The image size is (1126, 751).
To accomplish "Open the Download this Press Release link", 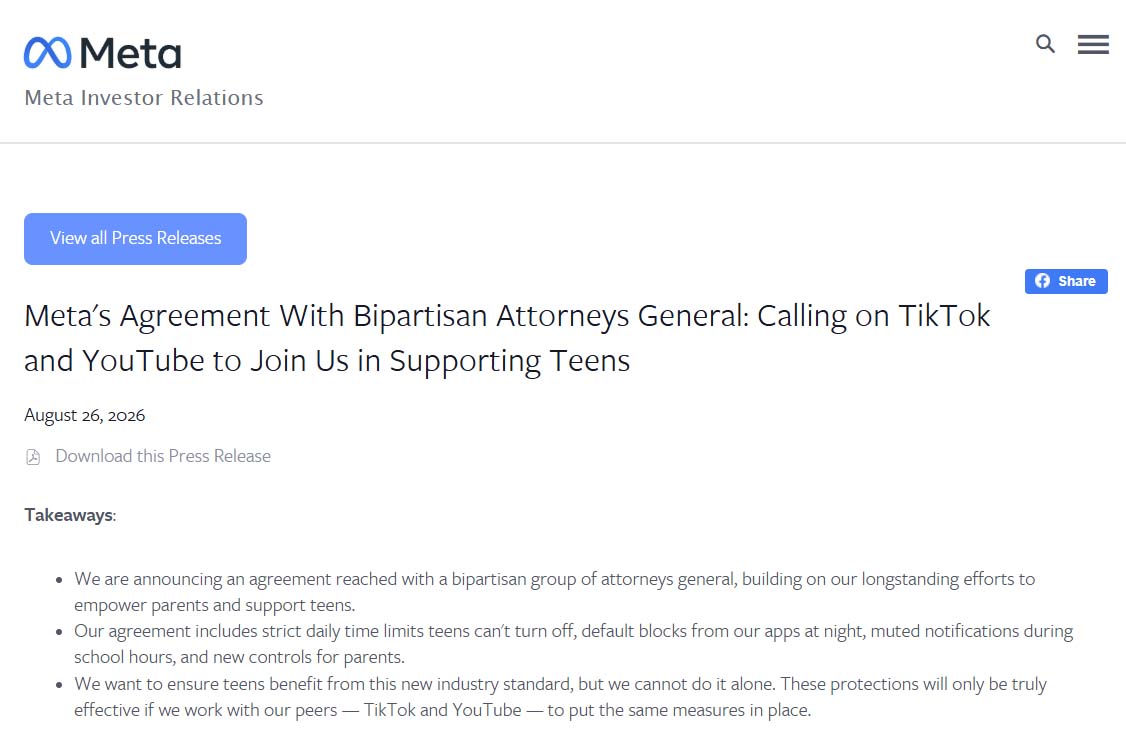I will click(x=163, y=456).
